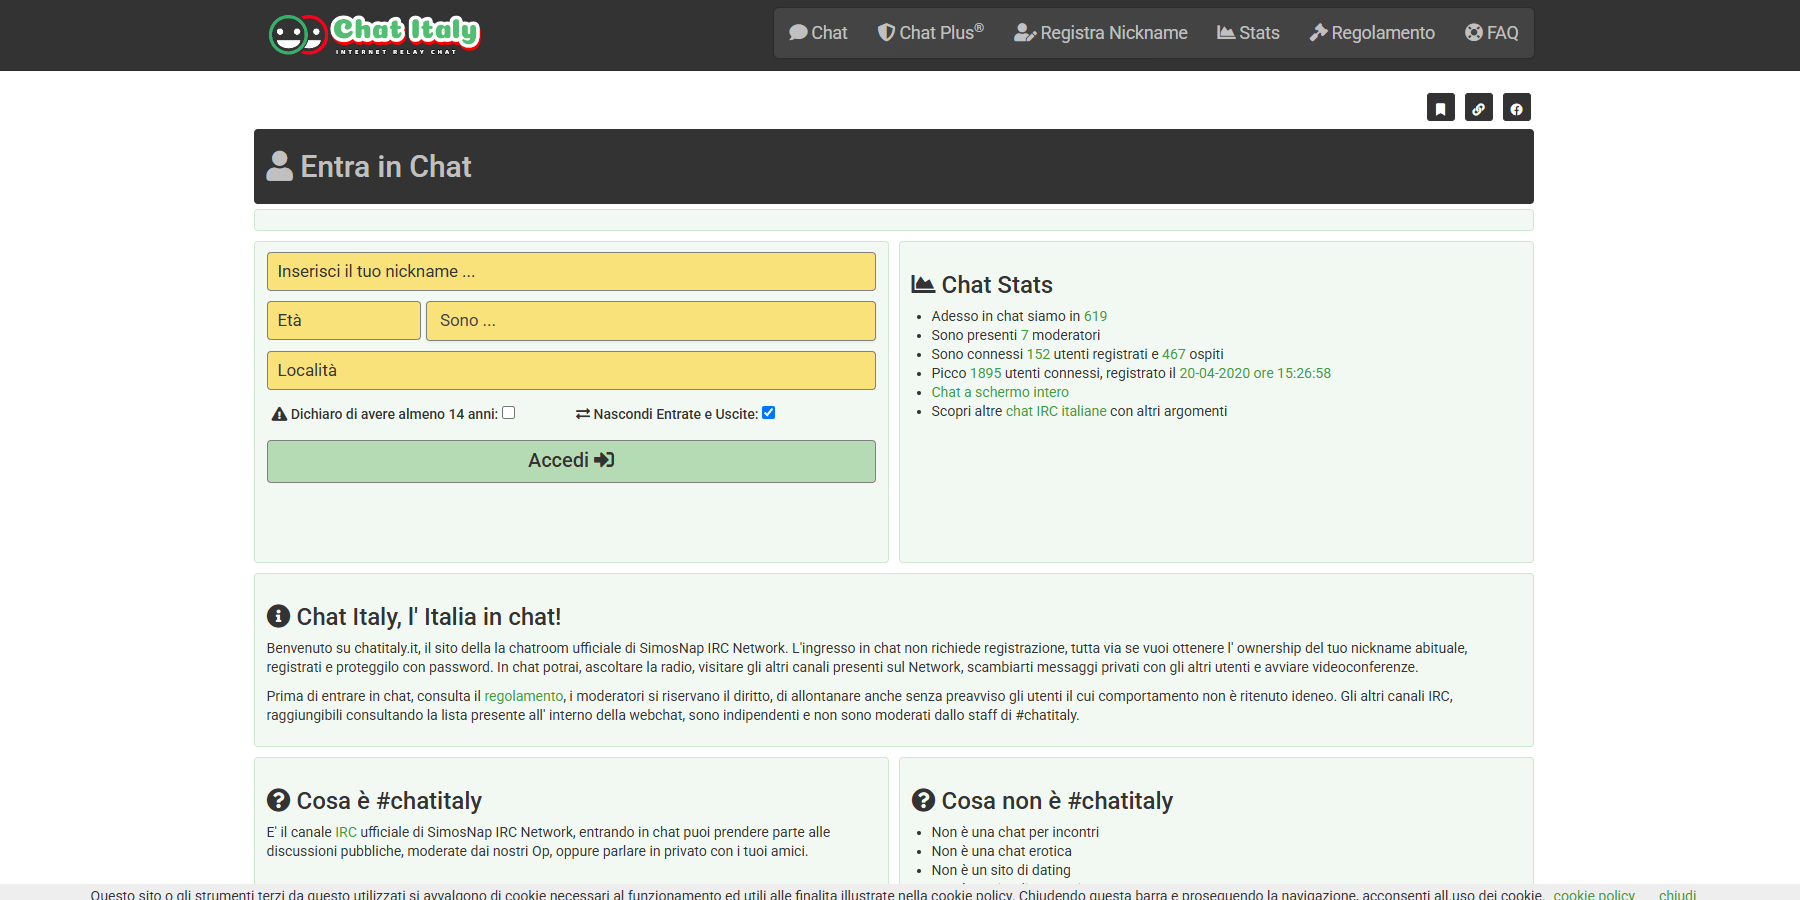Open the Chat menu item
This screenshot has height=900, width=1800.
click(818, 33)
